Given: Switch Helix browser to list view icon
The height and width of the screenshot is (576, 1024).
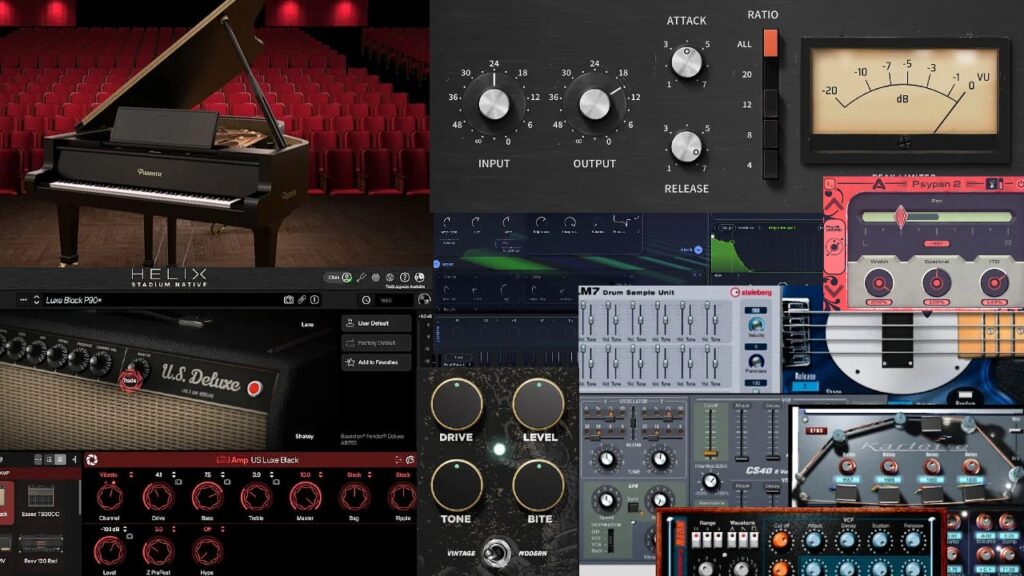Looking at the screenshot, I should pyautogui.click(x=49, y=460).
